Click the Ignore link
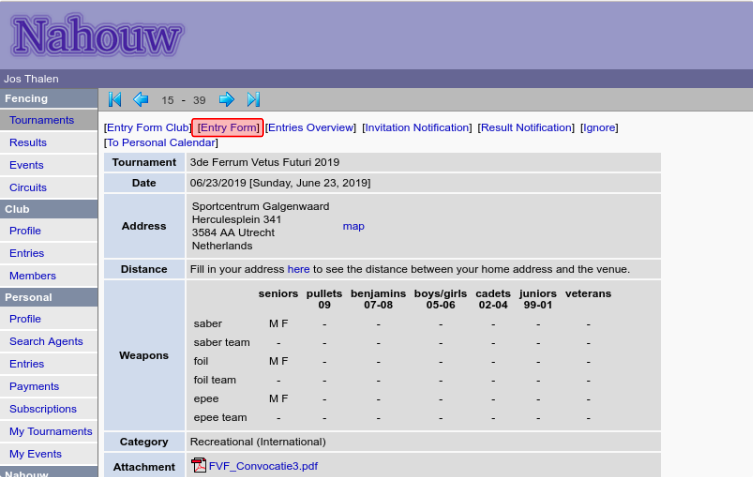The image size is (753, 477). click(599, 128)
